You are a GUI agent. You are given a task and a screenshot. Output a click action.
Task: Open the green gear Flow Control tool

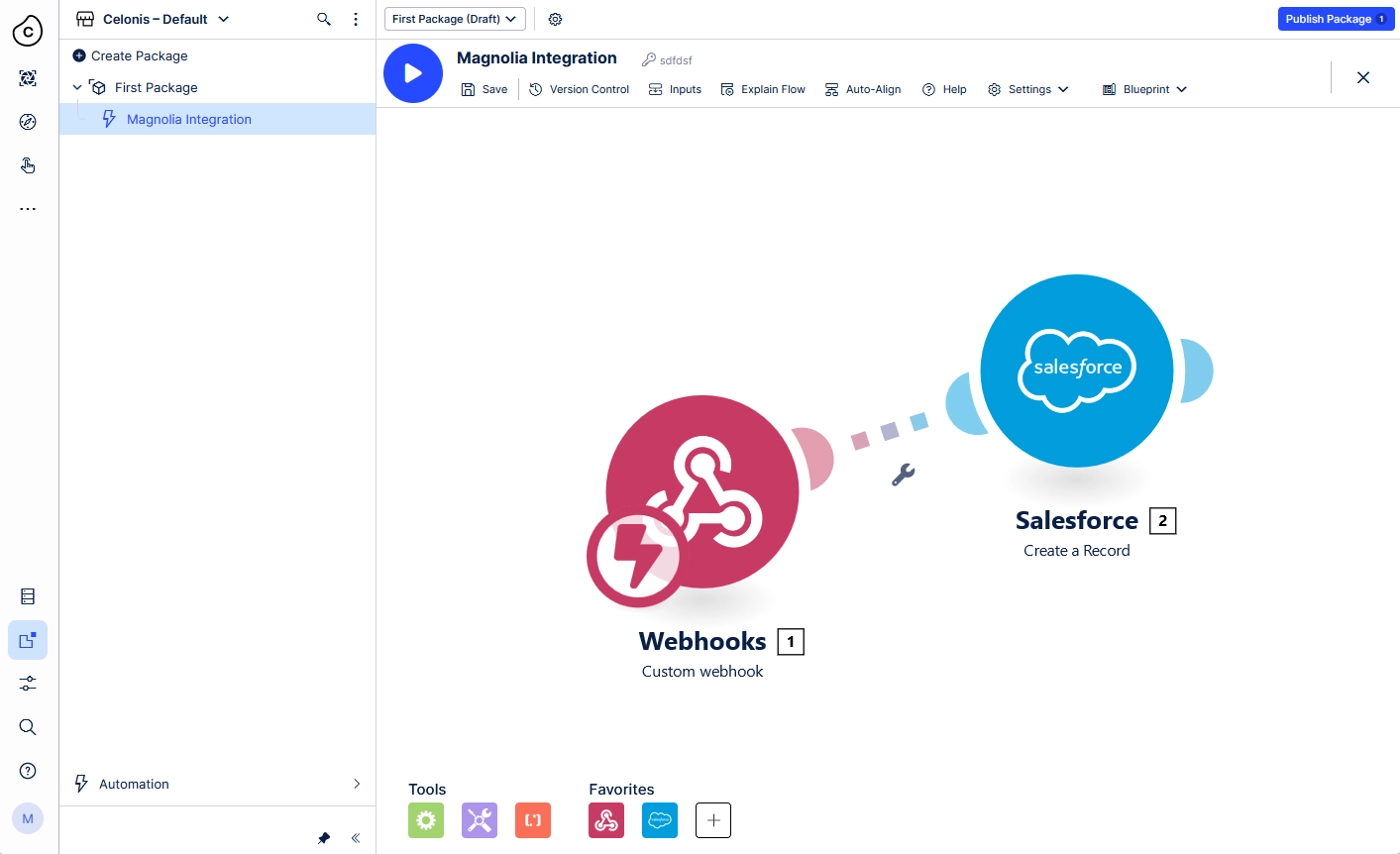point(426,820)
